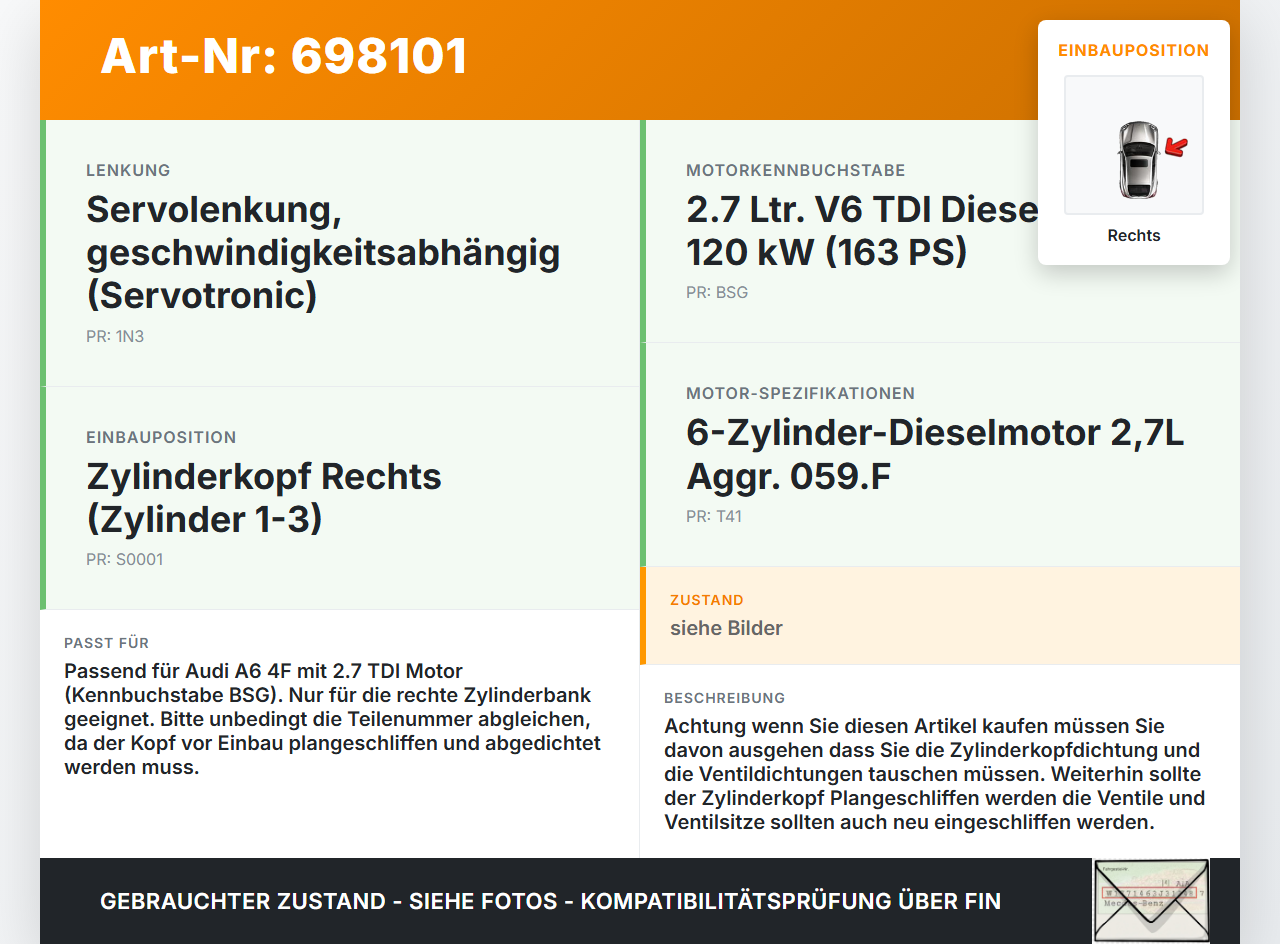Viewport: 1280px width, 944px height.
Task: Click the 'Achtung wenn Sie diesen Artikel' description paragraph
Action: click(x=935, y=774)
